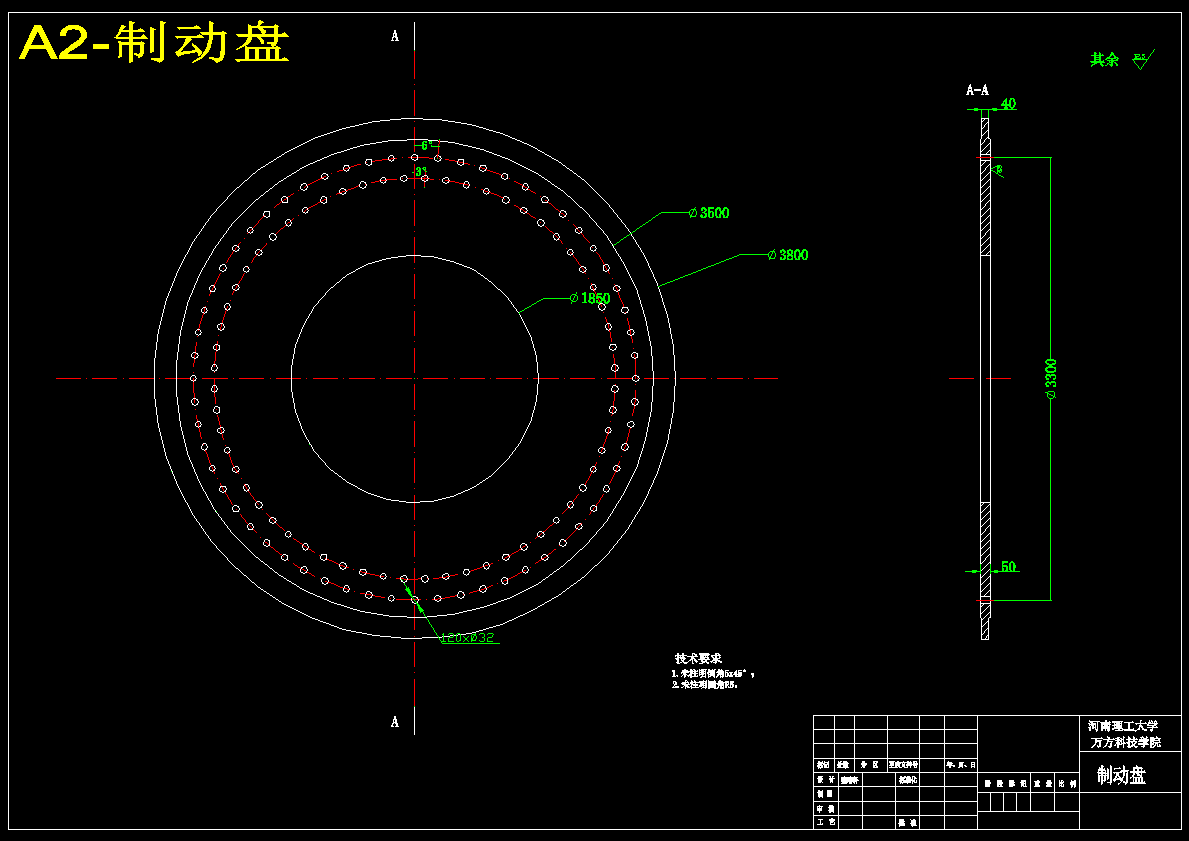Select the ⌀3500 diameter dimension label
Viewport: 1189px width, 841px height.
(710, 213)
